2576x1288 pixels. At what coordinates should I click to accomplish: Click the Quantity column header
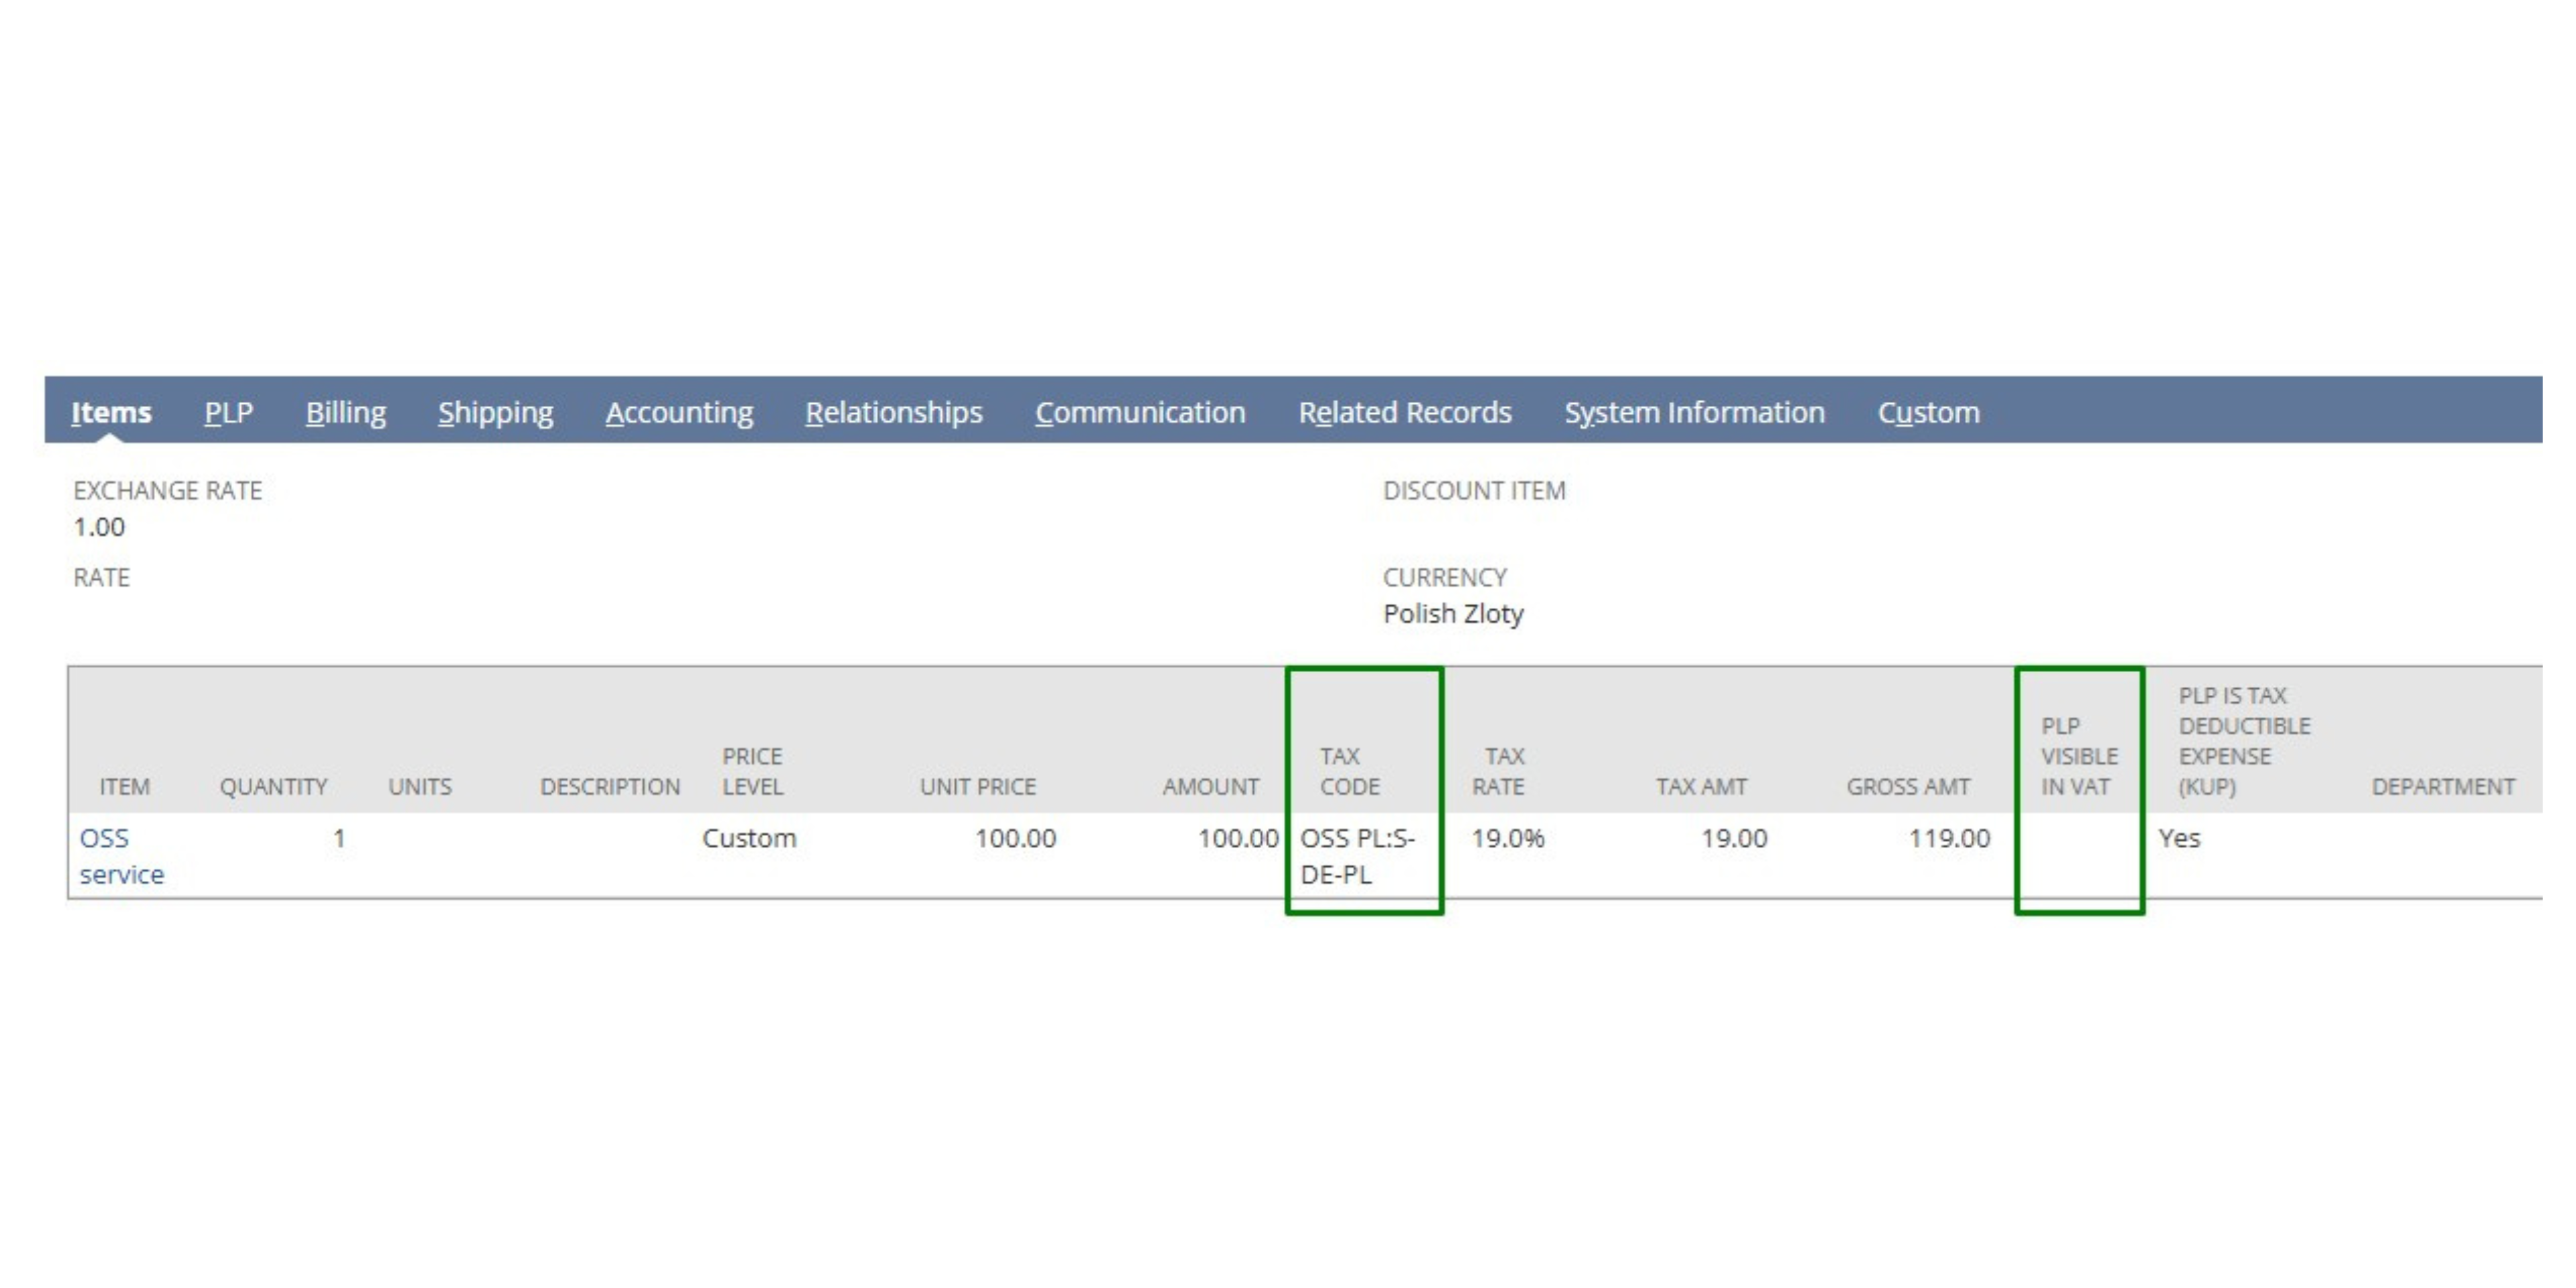point(273,787)
